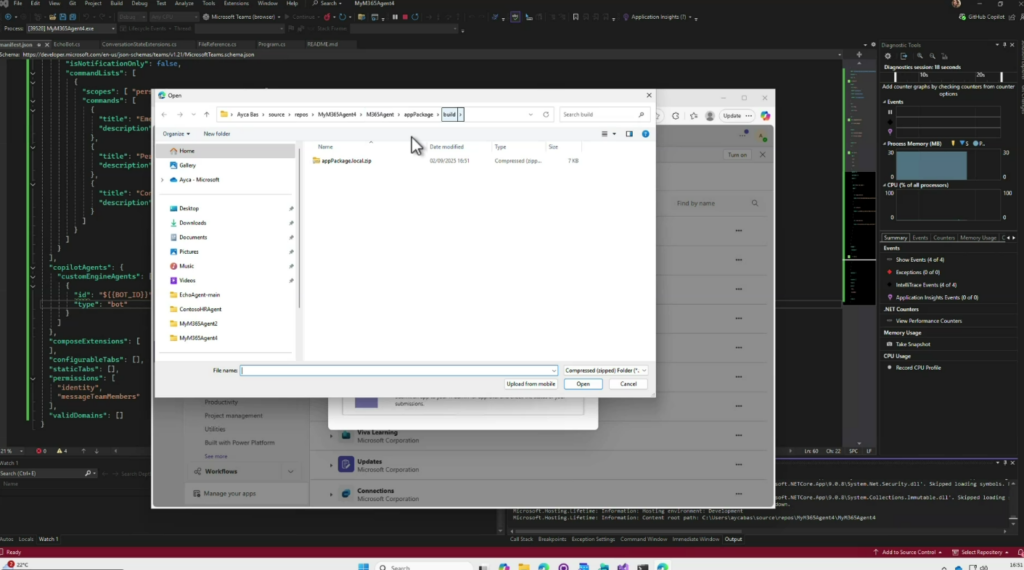1024x570 pixels.
Task: Click View Performance Counters link
Action: point(929,321)
